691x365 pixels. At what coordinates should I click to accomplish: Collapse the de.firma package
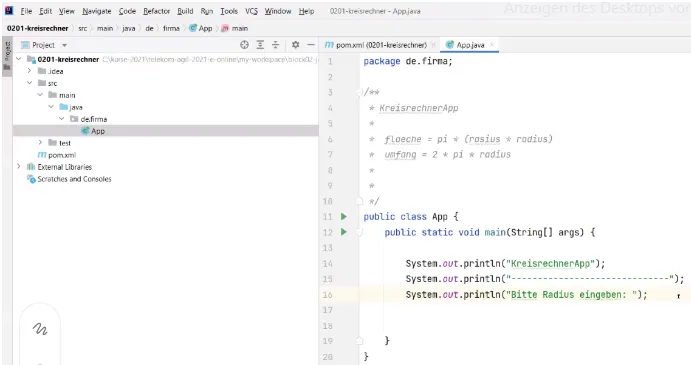pyautogui.click(x=62, y=119)
